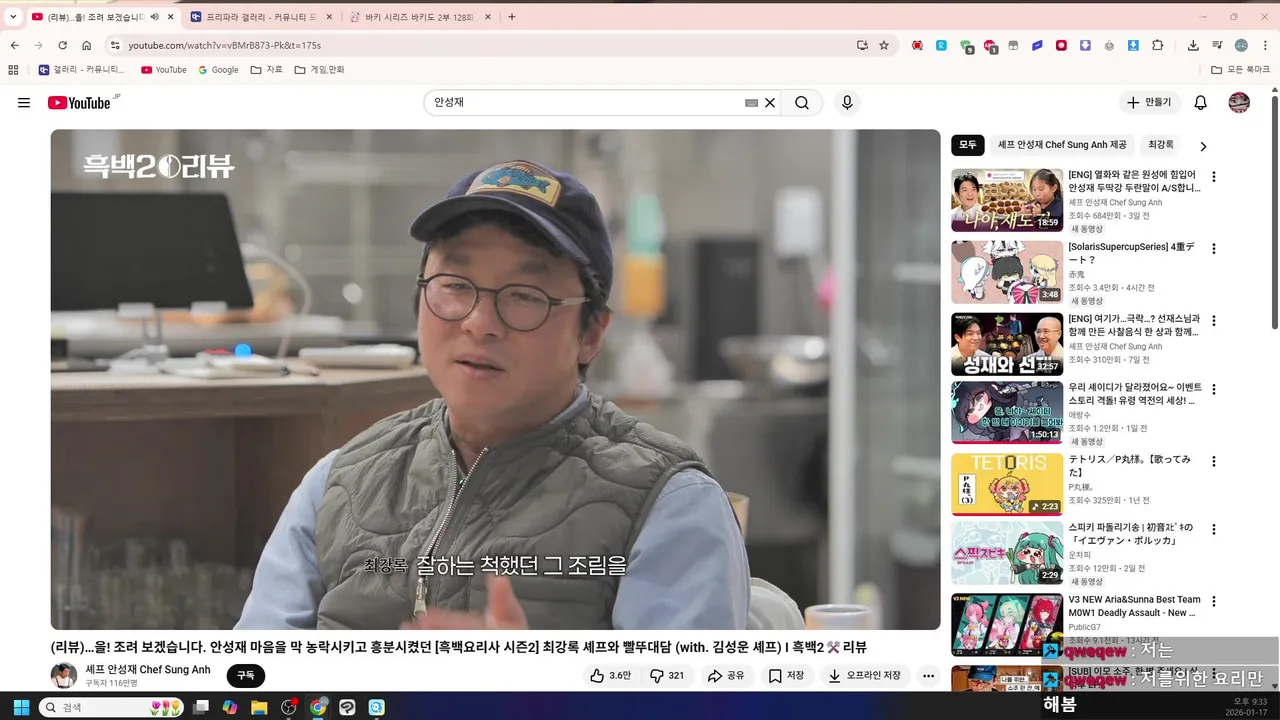
Task: Open the on-screen keyboard icon in search
Action: point(751,103)
